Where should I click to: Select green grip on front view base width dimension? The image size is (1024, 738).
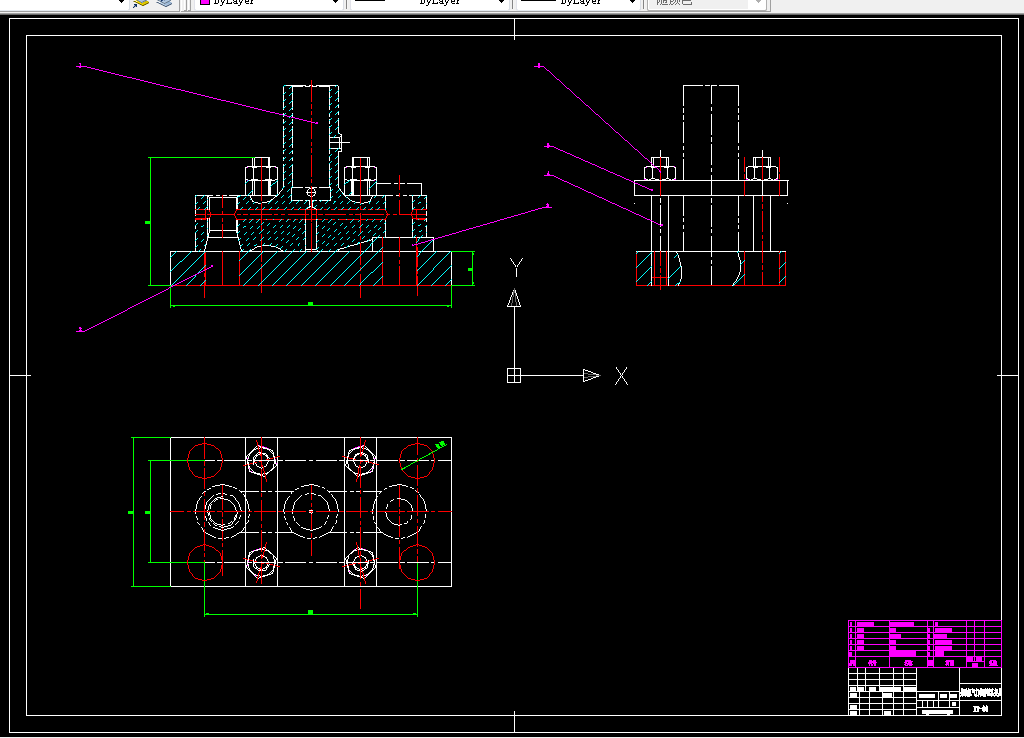click(310, 304)
